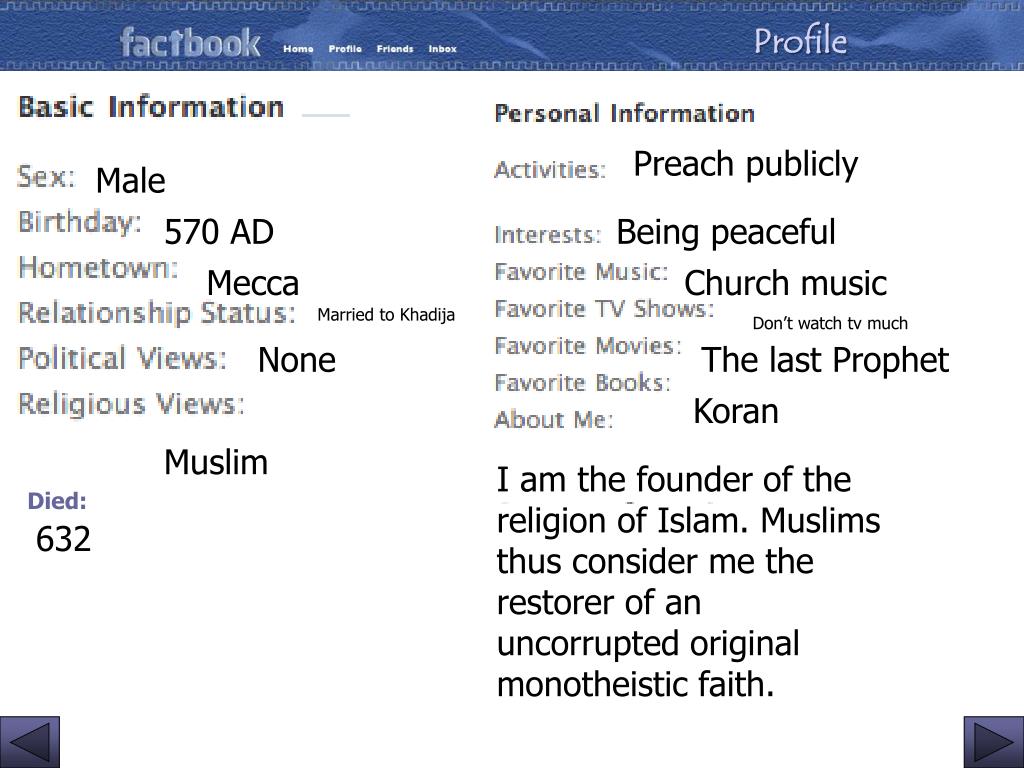Click the previous slide arrow button
The image size is (1024, 768).
[29, 742]
